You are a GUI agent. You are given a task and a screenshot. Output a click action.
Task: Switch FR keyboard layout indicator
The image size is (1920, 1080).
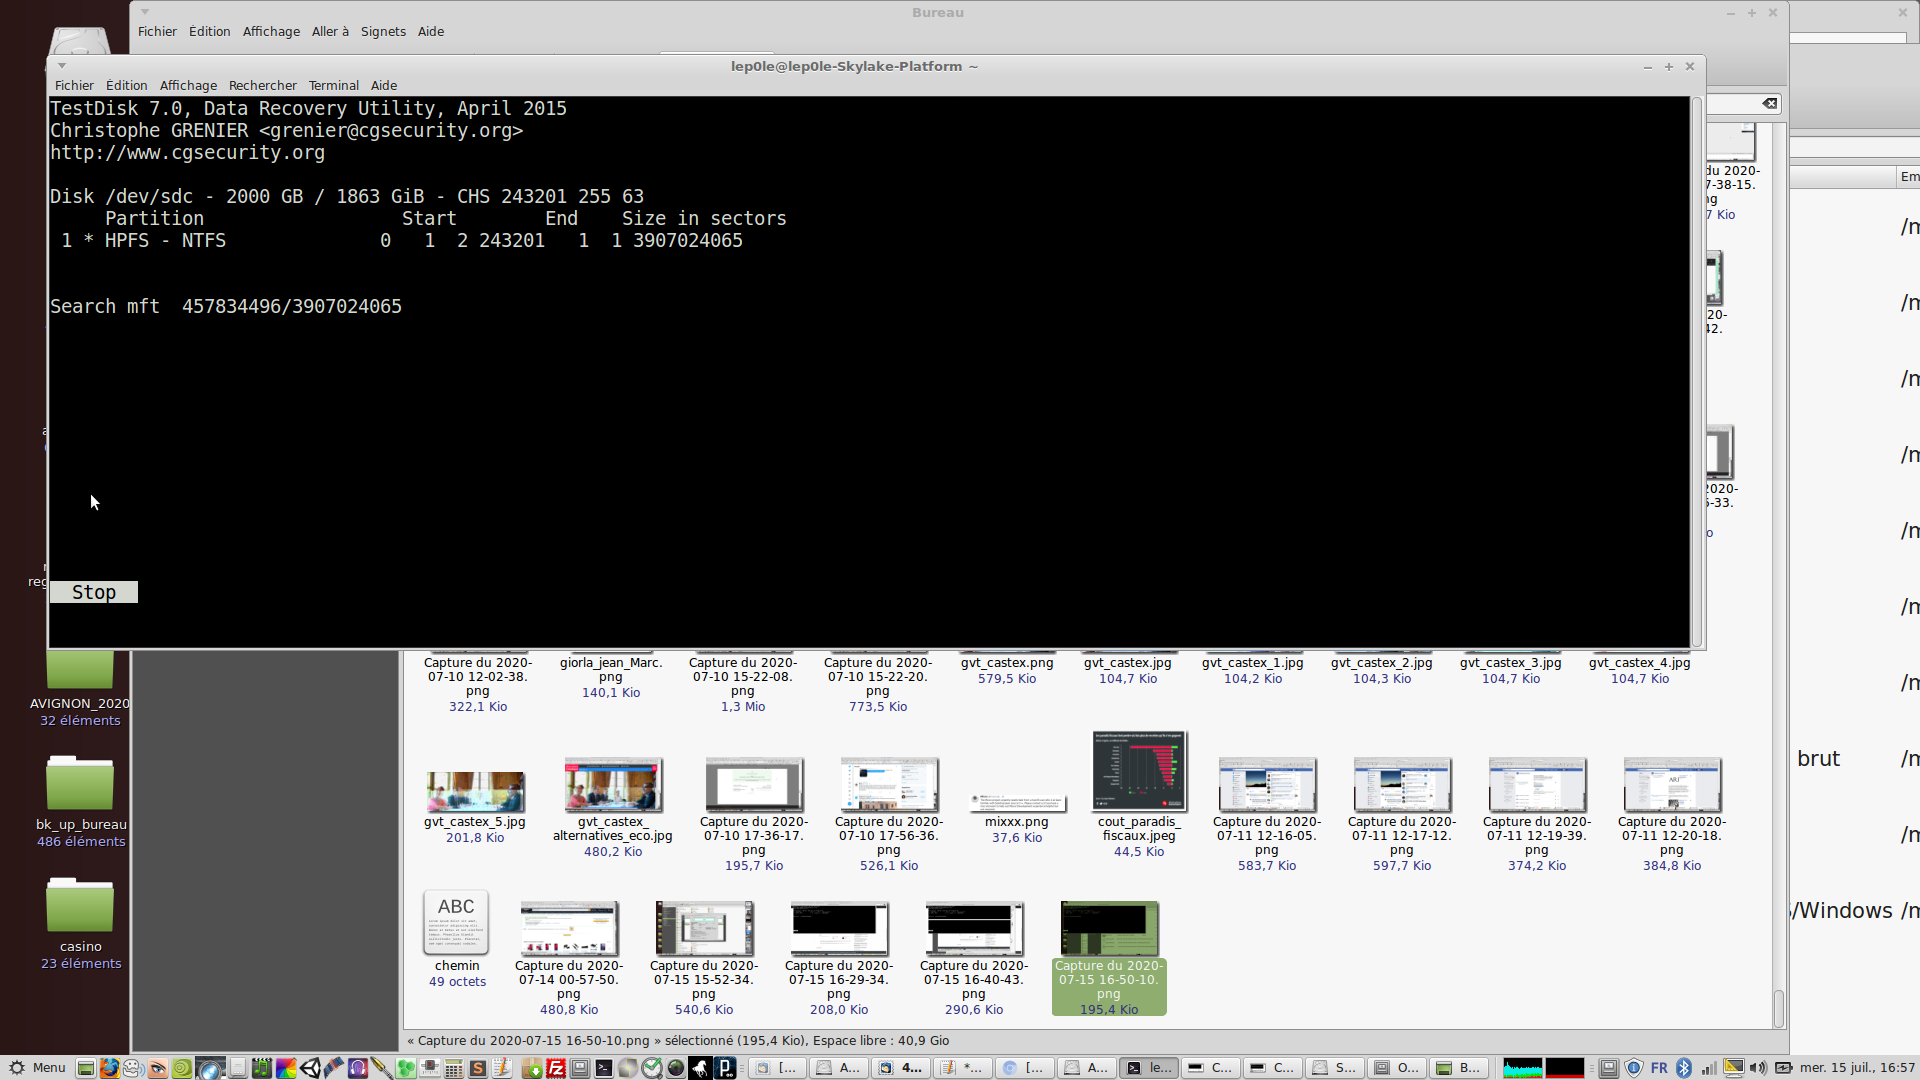coord(1659,1068)
